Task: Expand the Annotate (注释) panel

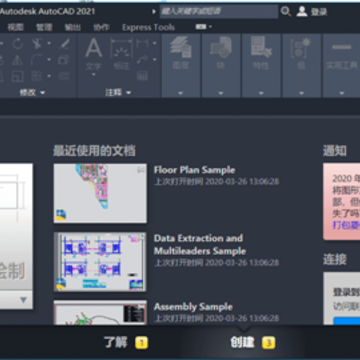Action: tap(119, 92)
